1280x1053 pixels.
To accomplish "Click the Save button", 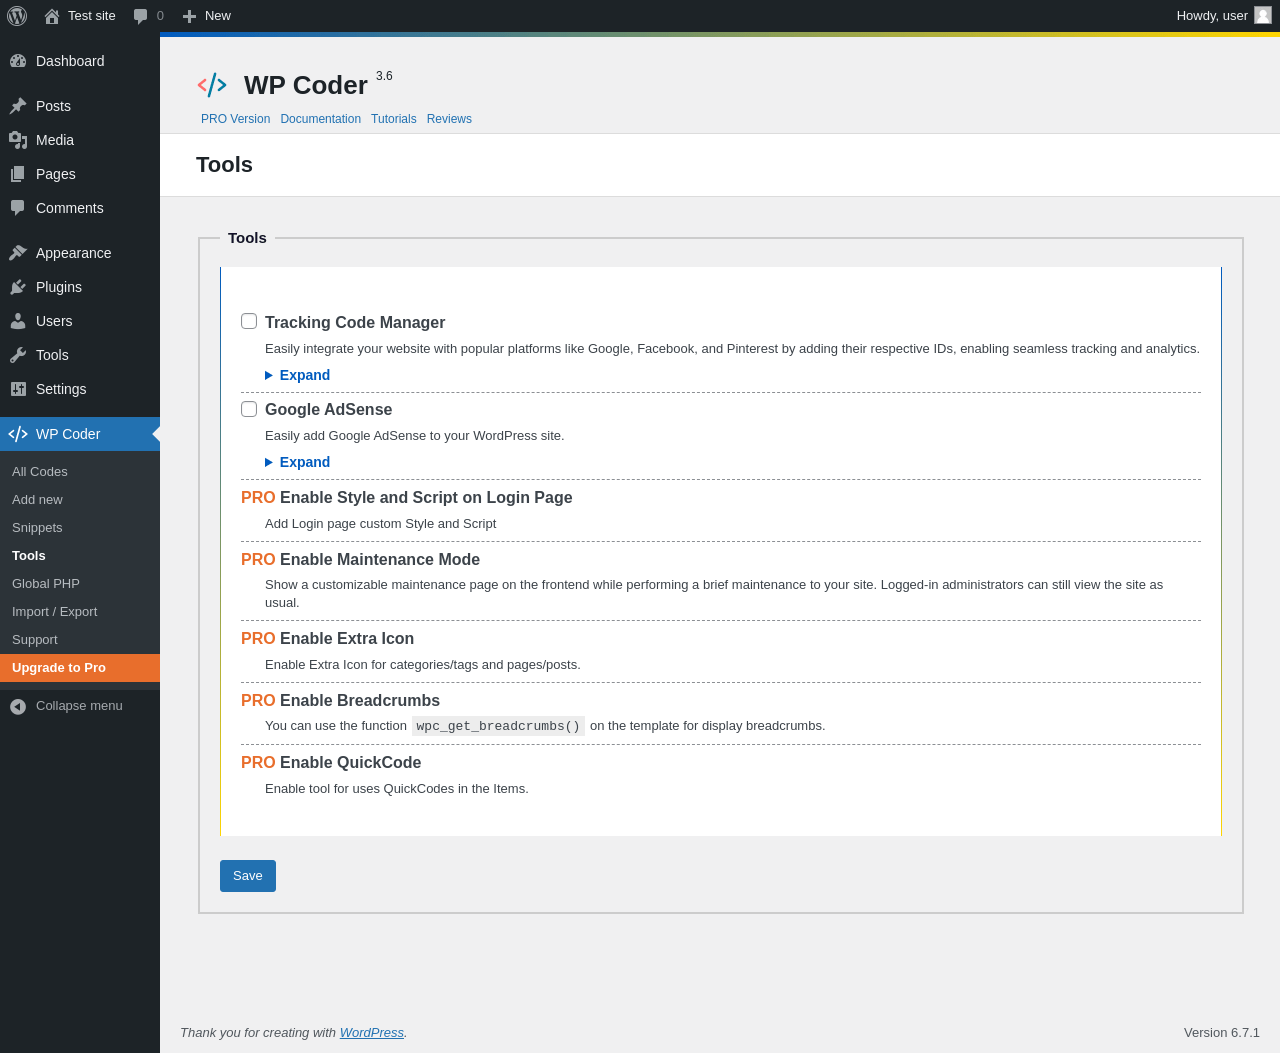I will tap(248, 876).
